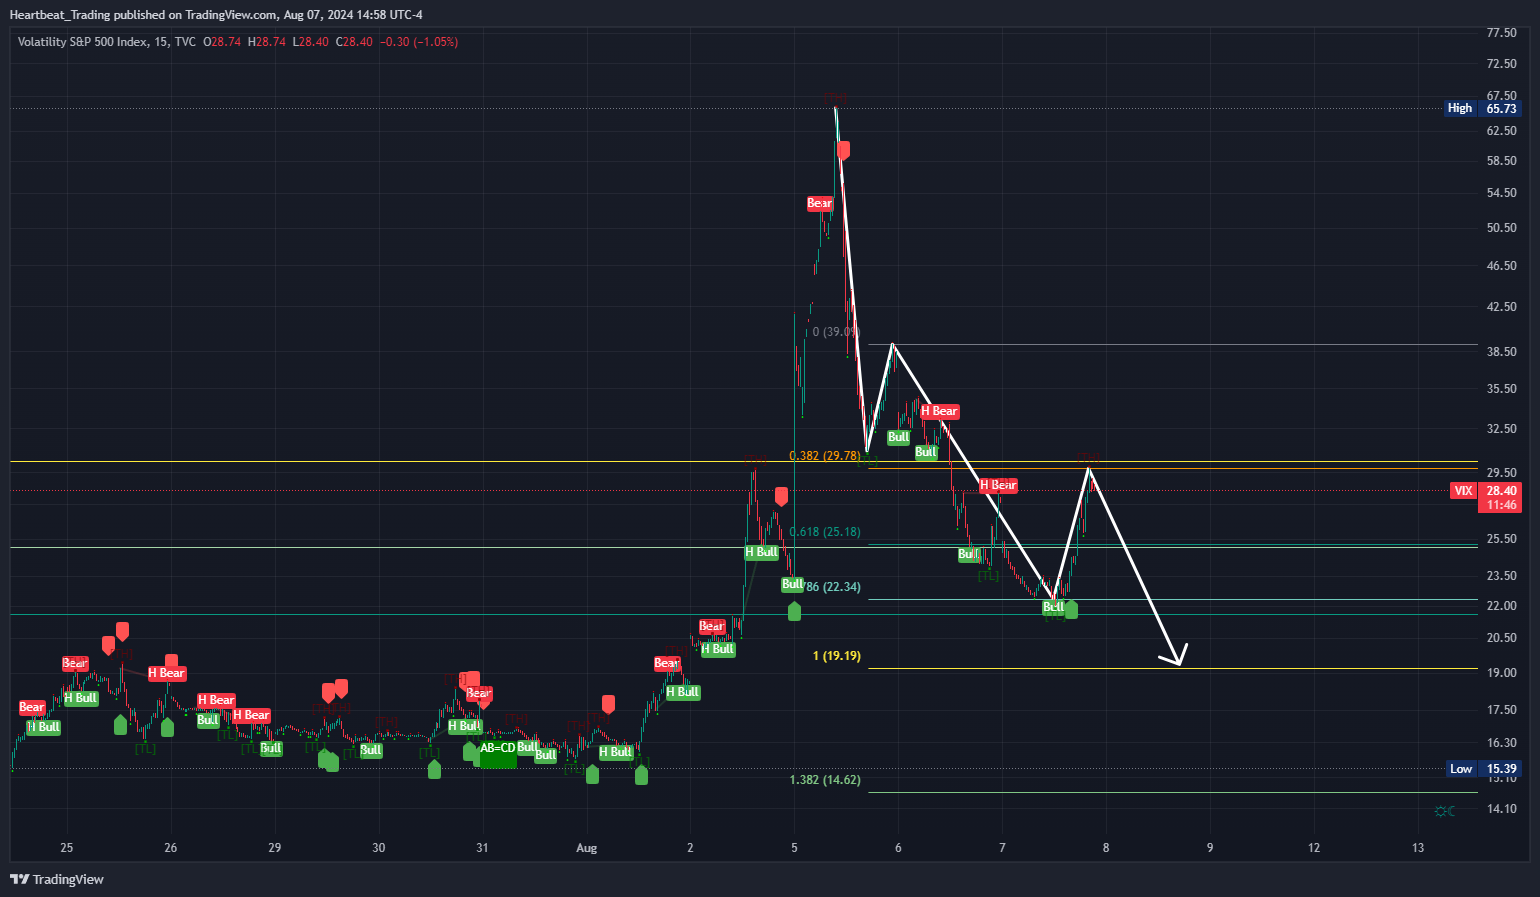Click the 11:46 countdown under VIX price

pos(1501,505)
